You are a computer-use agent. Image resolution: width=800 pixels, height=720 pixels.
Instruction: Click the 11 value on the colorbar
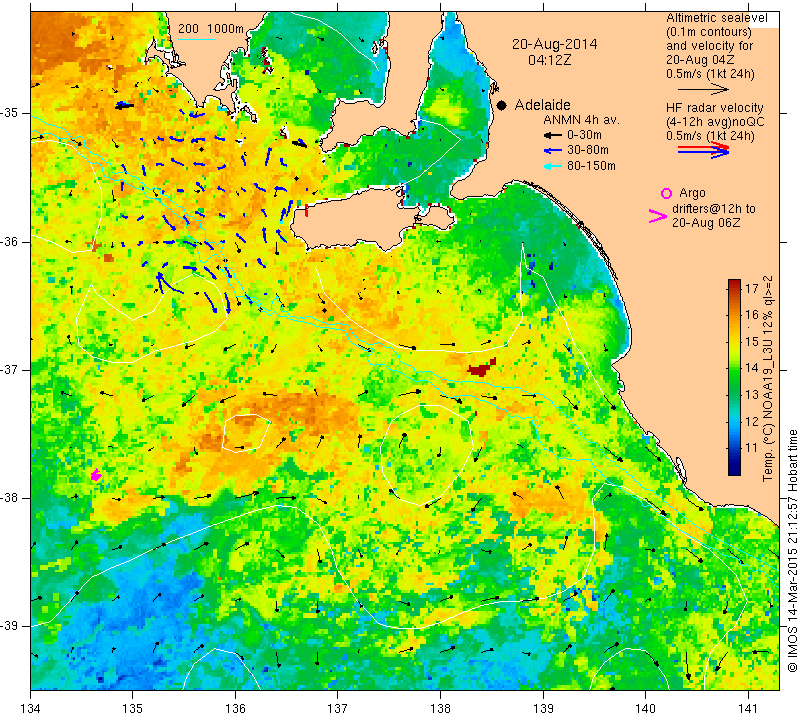752,449
